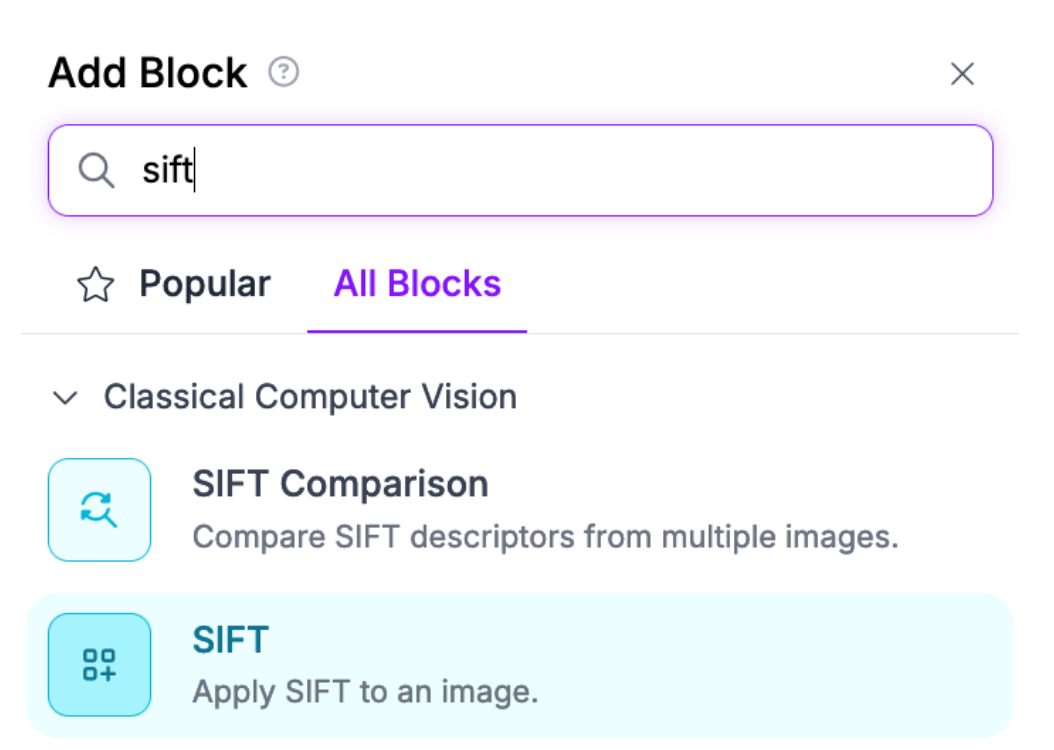The height and width of the screenshot is (750, 1054).
Task: Click blank space right of SIFT Comparison title
Action: (x=750, y=485)
